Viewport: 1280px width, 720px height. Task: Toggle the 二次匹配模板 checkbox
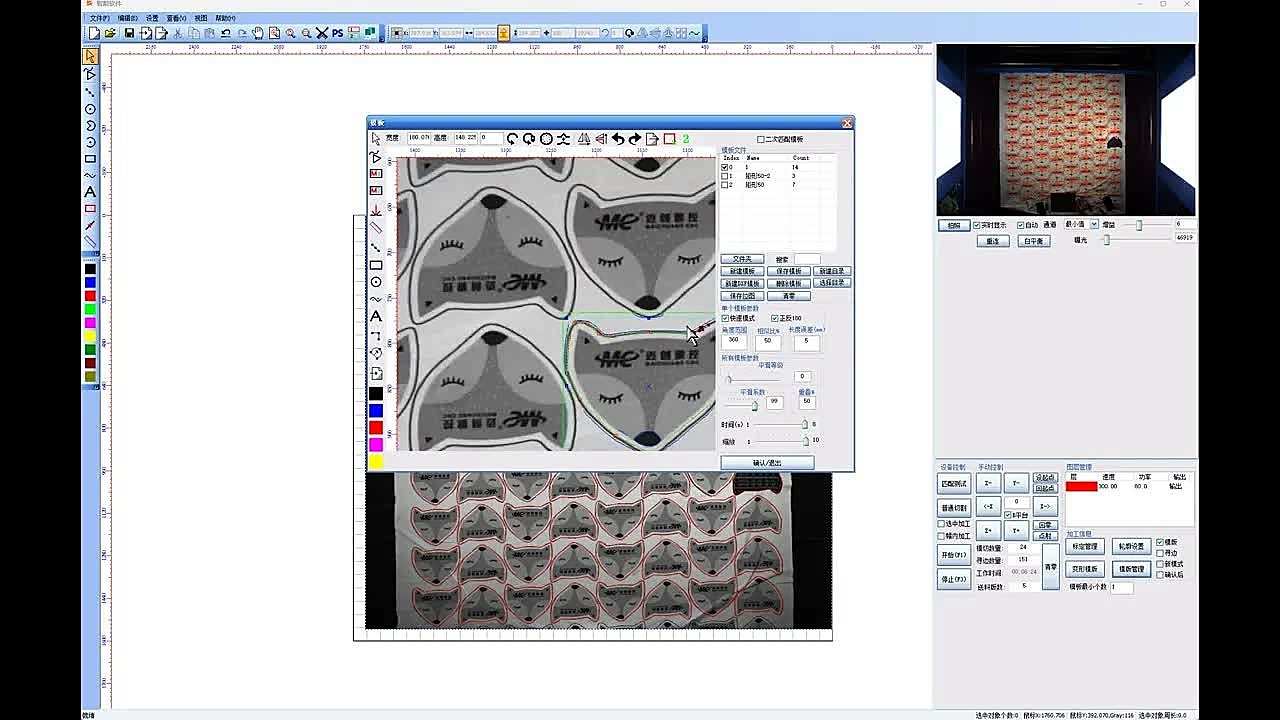(761, 139)
